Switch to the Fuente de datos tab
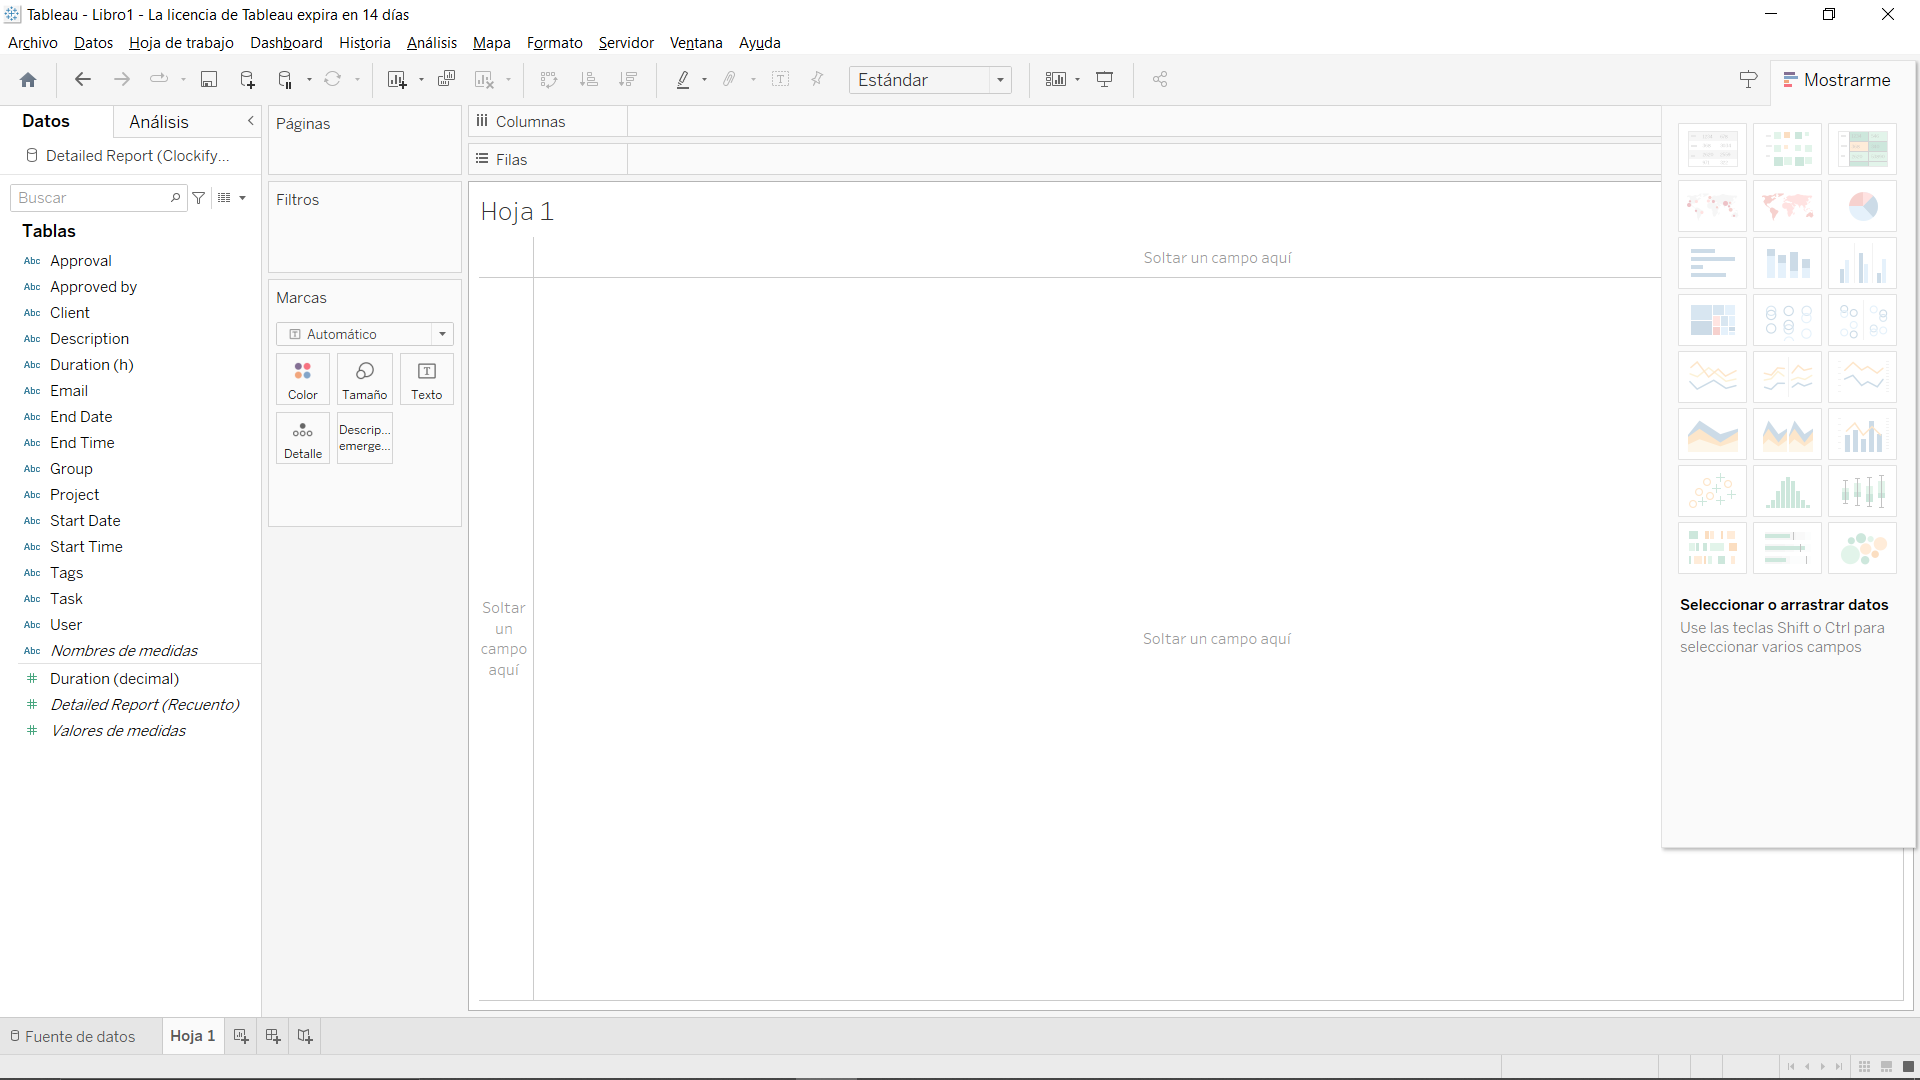This screenshot has width=1920, height=1080. (80, 1036)
